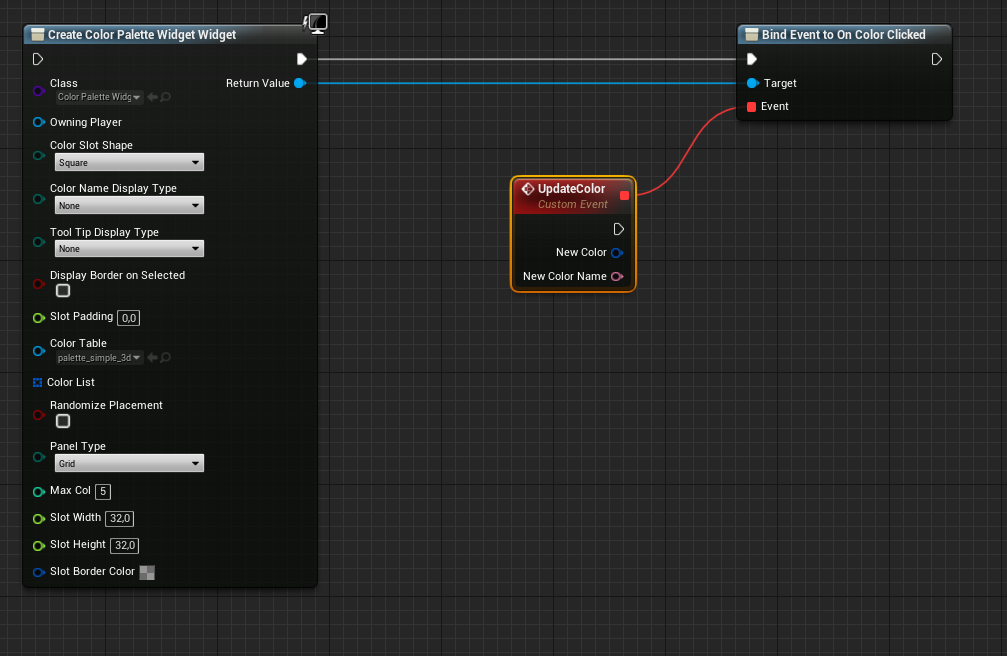Screen dimensions: 1007x656
Task: Open the Slot Border Color swatch
Action: pos(147,572)
